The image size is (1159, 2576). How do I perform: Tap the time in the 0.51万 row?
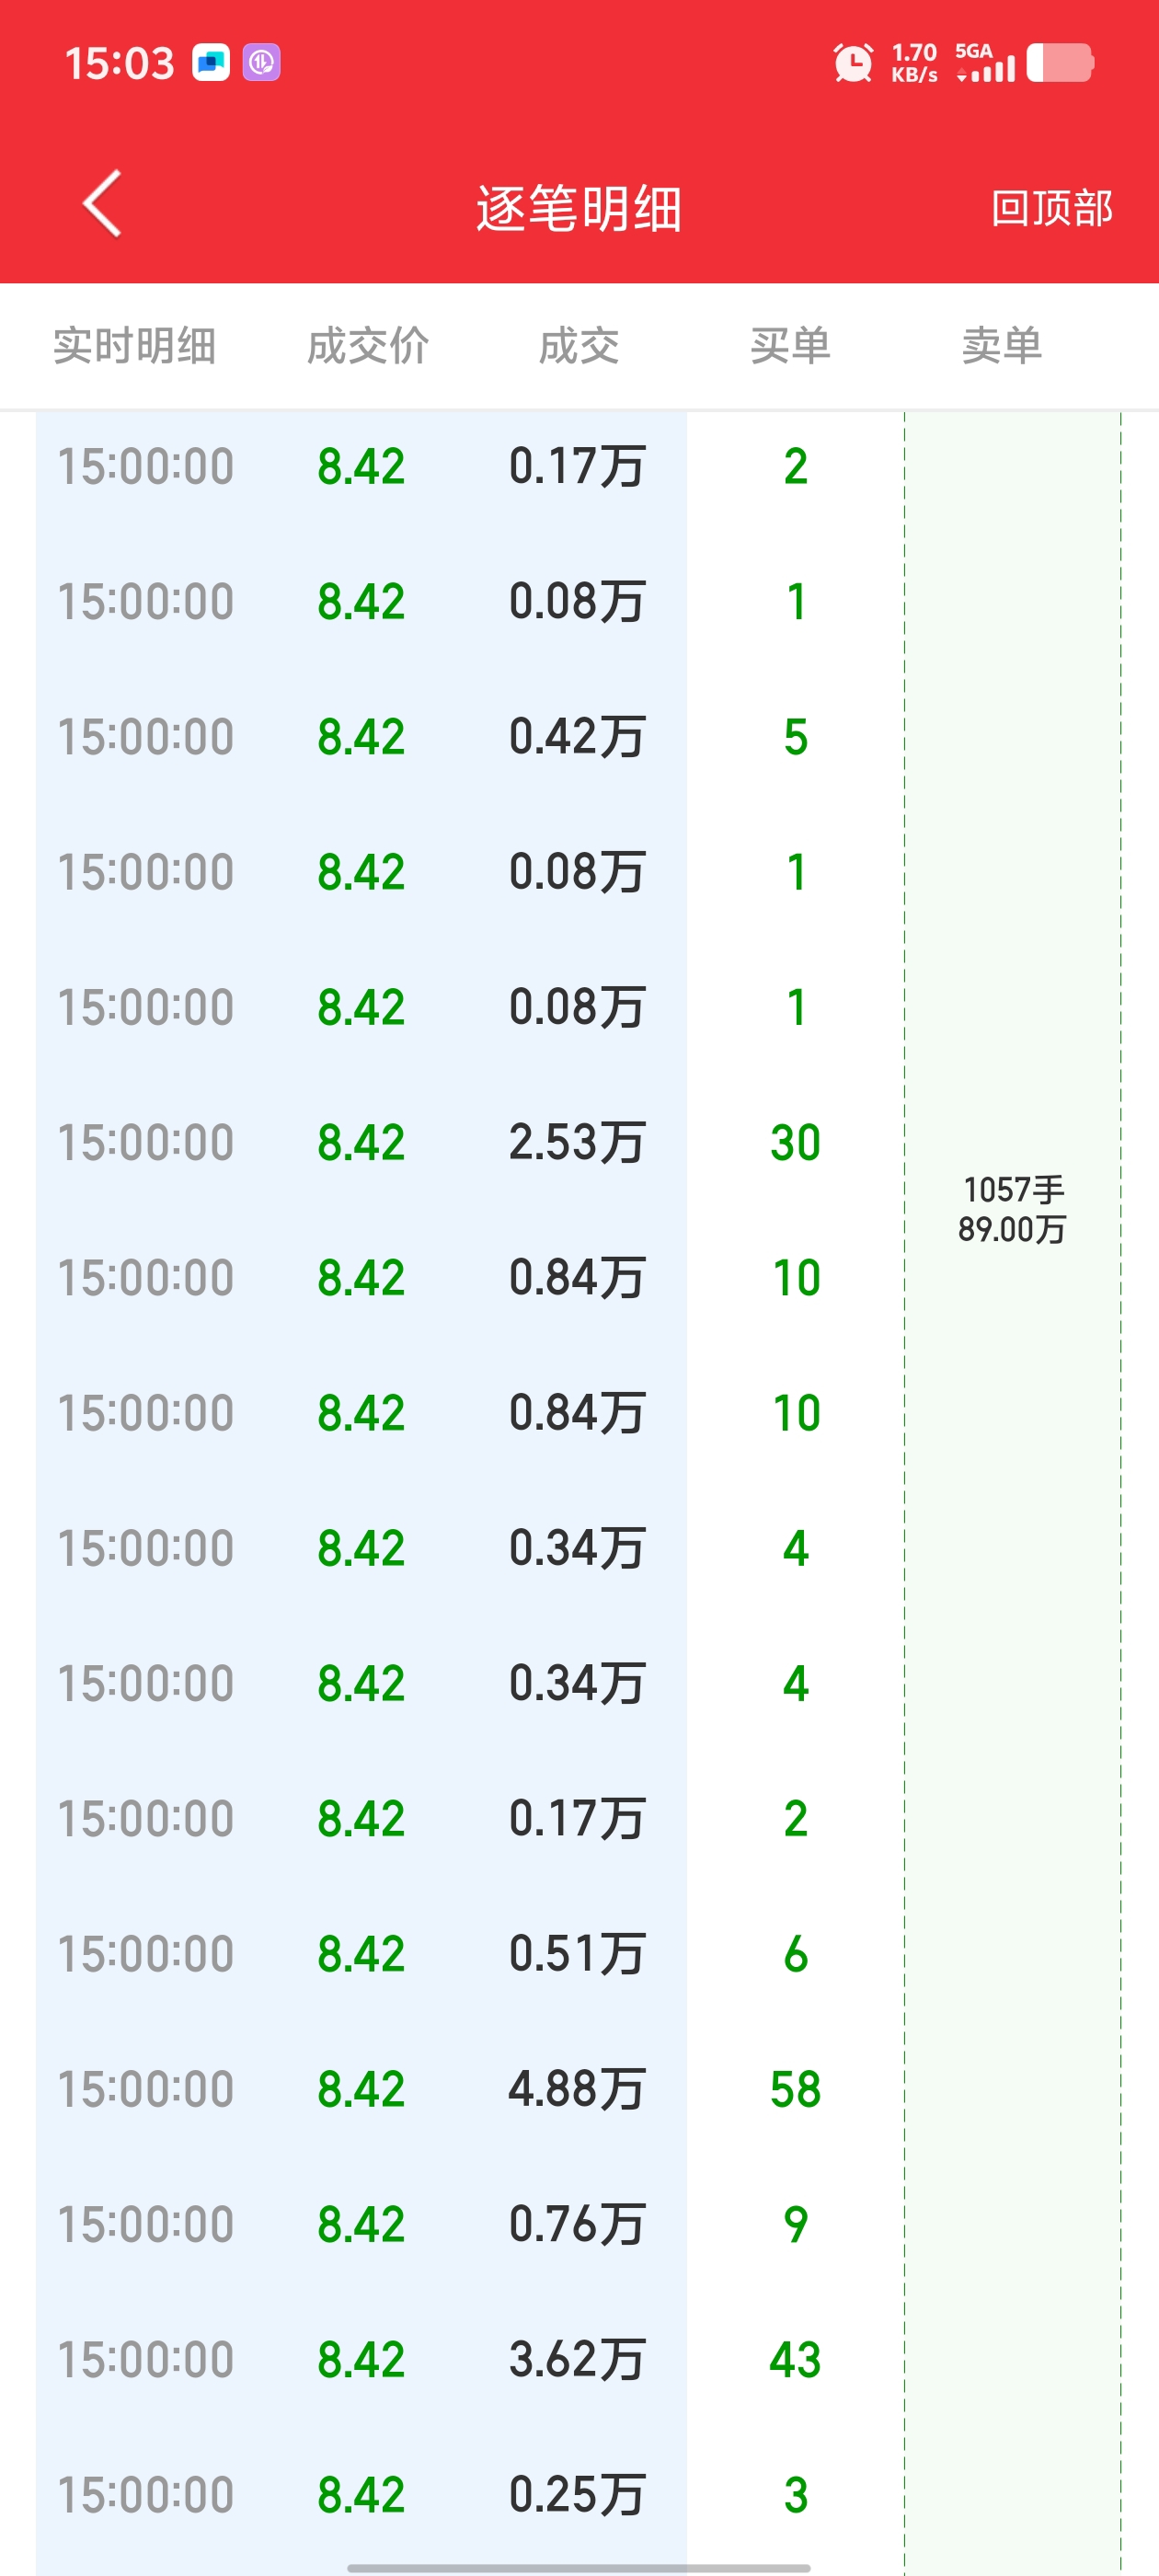tap(145, 1954)
